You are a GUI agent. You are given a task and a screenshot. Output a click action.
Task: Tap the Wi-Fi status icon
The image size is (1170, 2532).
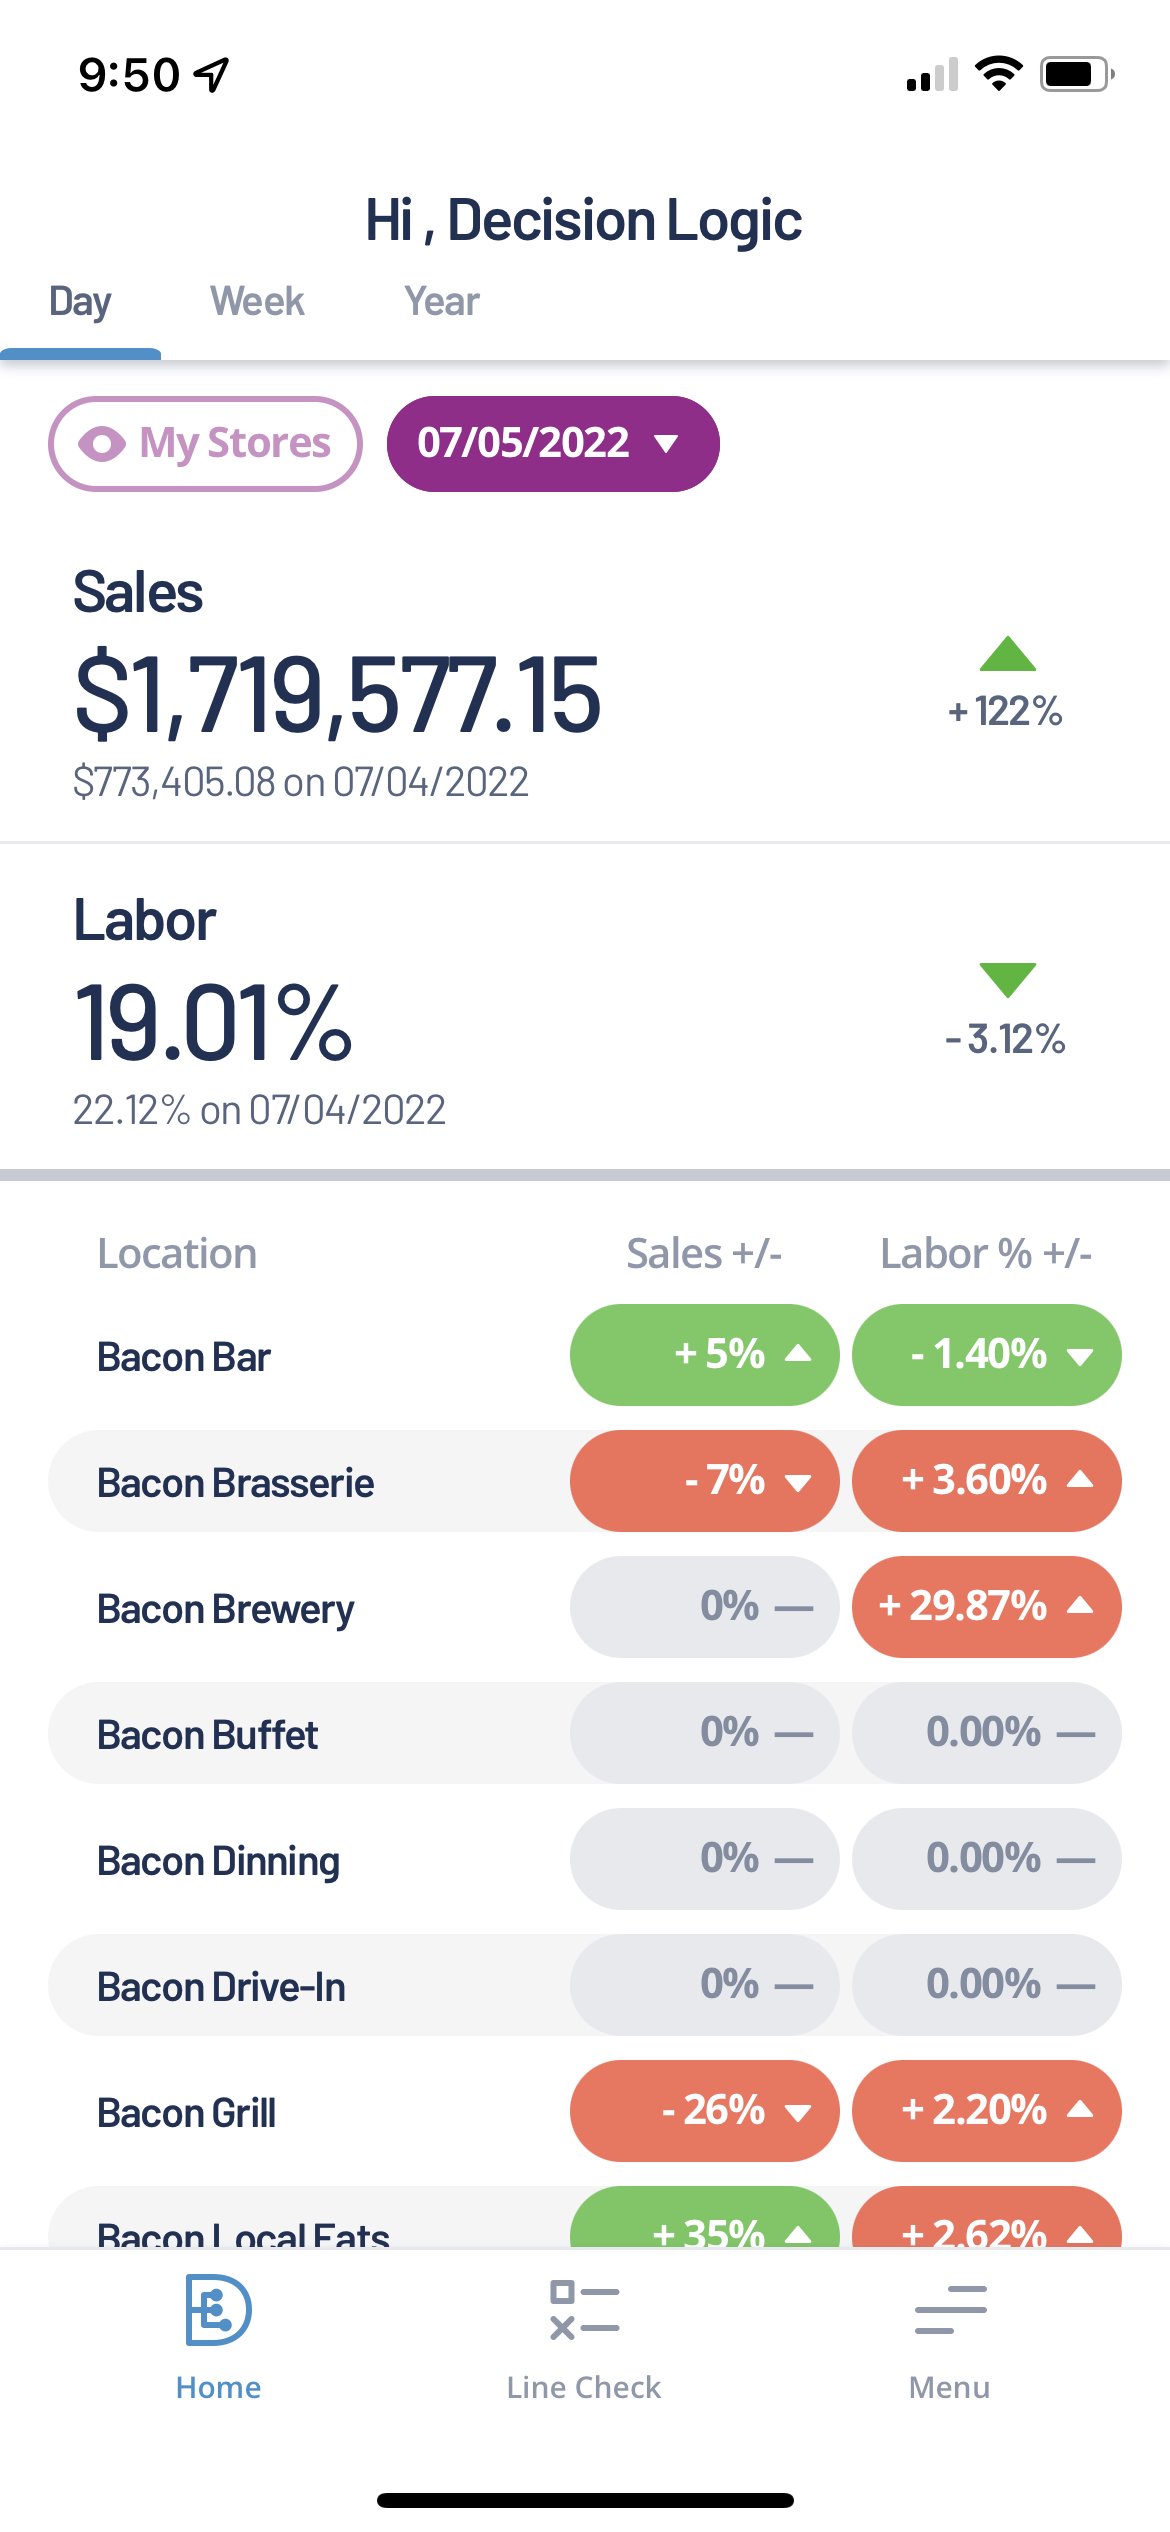pyautogui.click(x=997, y=74)
